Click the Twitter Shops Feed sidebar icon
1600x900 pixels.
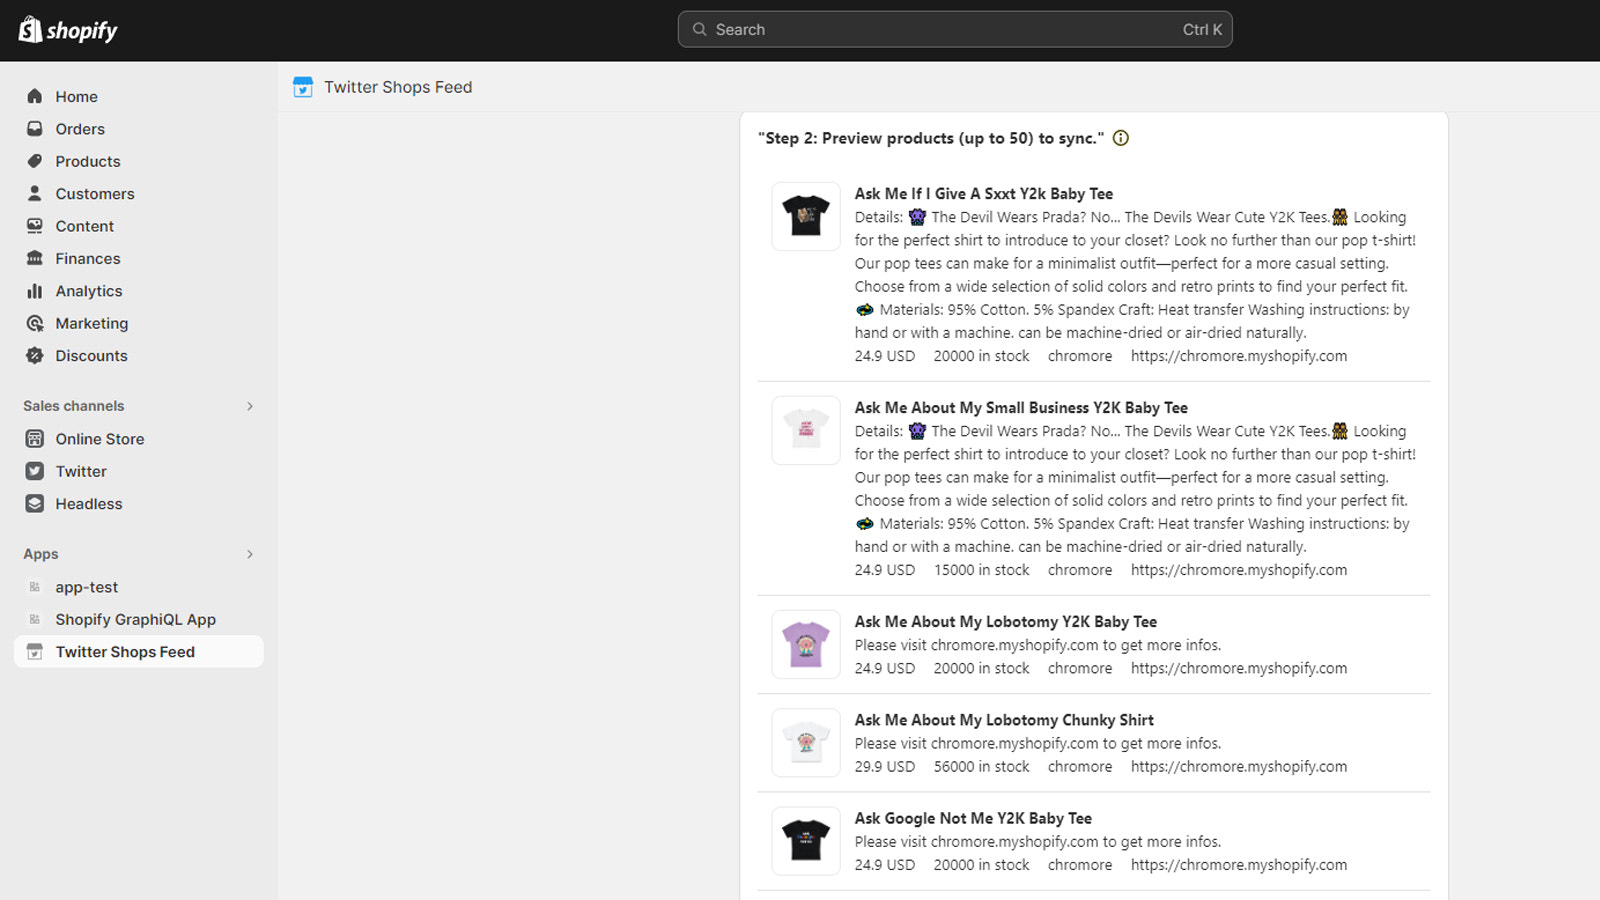click(35, 652)
